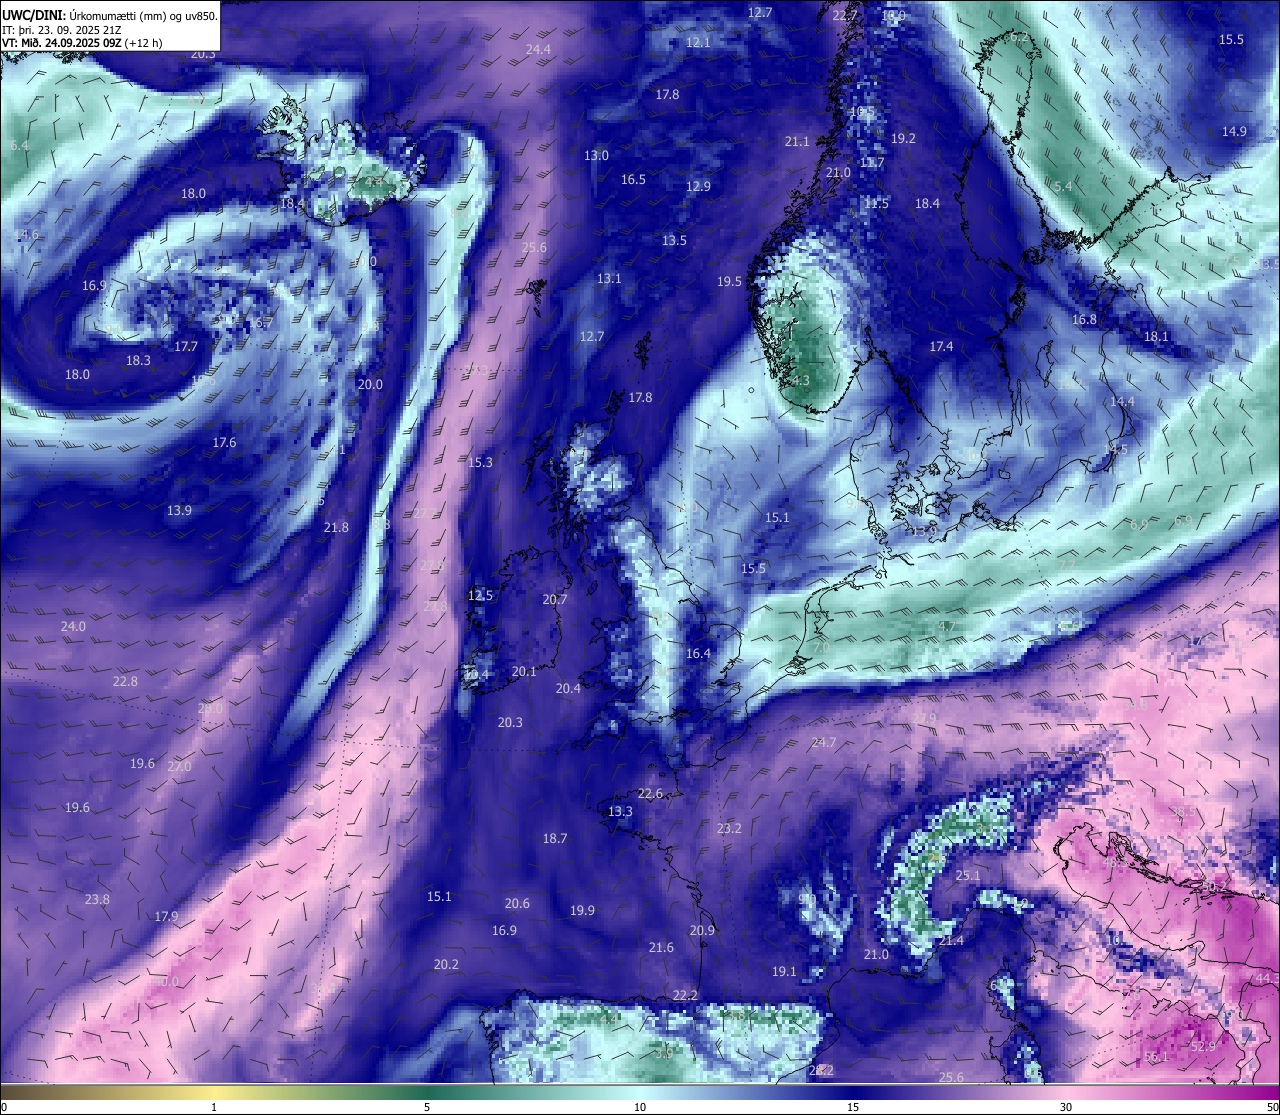Click the 22.2 value near Spain

pos(685,995)
